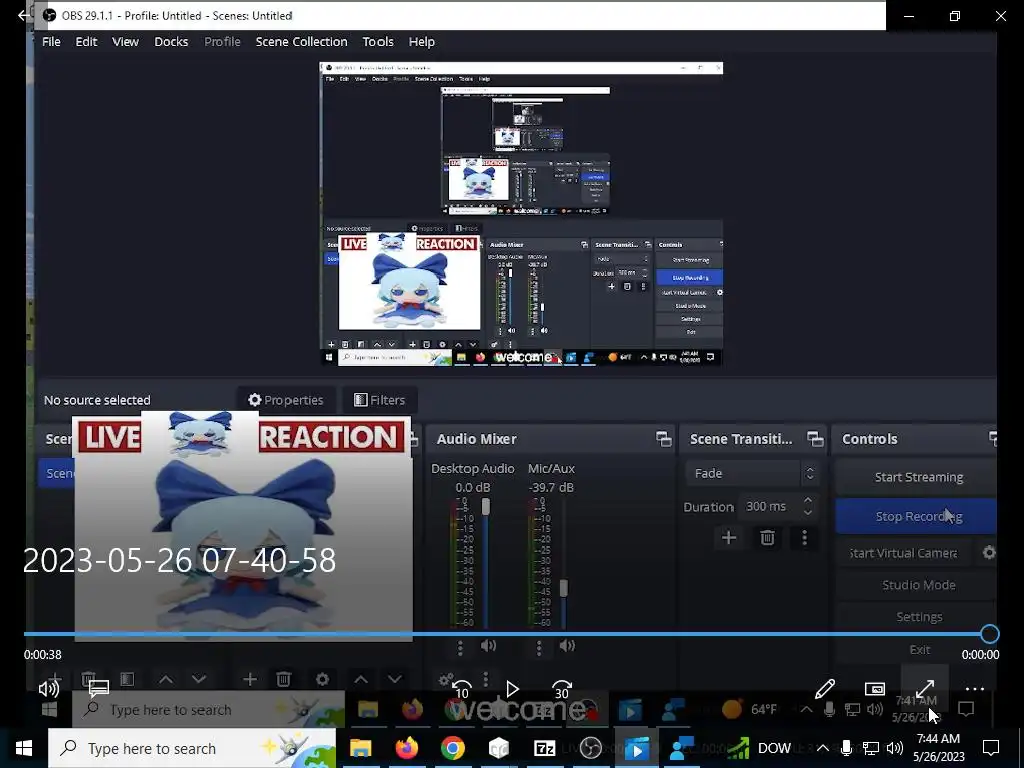Screen dimensions: 1024x768
Task: Open the network icon in system tray
Action: pos(871,748)
